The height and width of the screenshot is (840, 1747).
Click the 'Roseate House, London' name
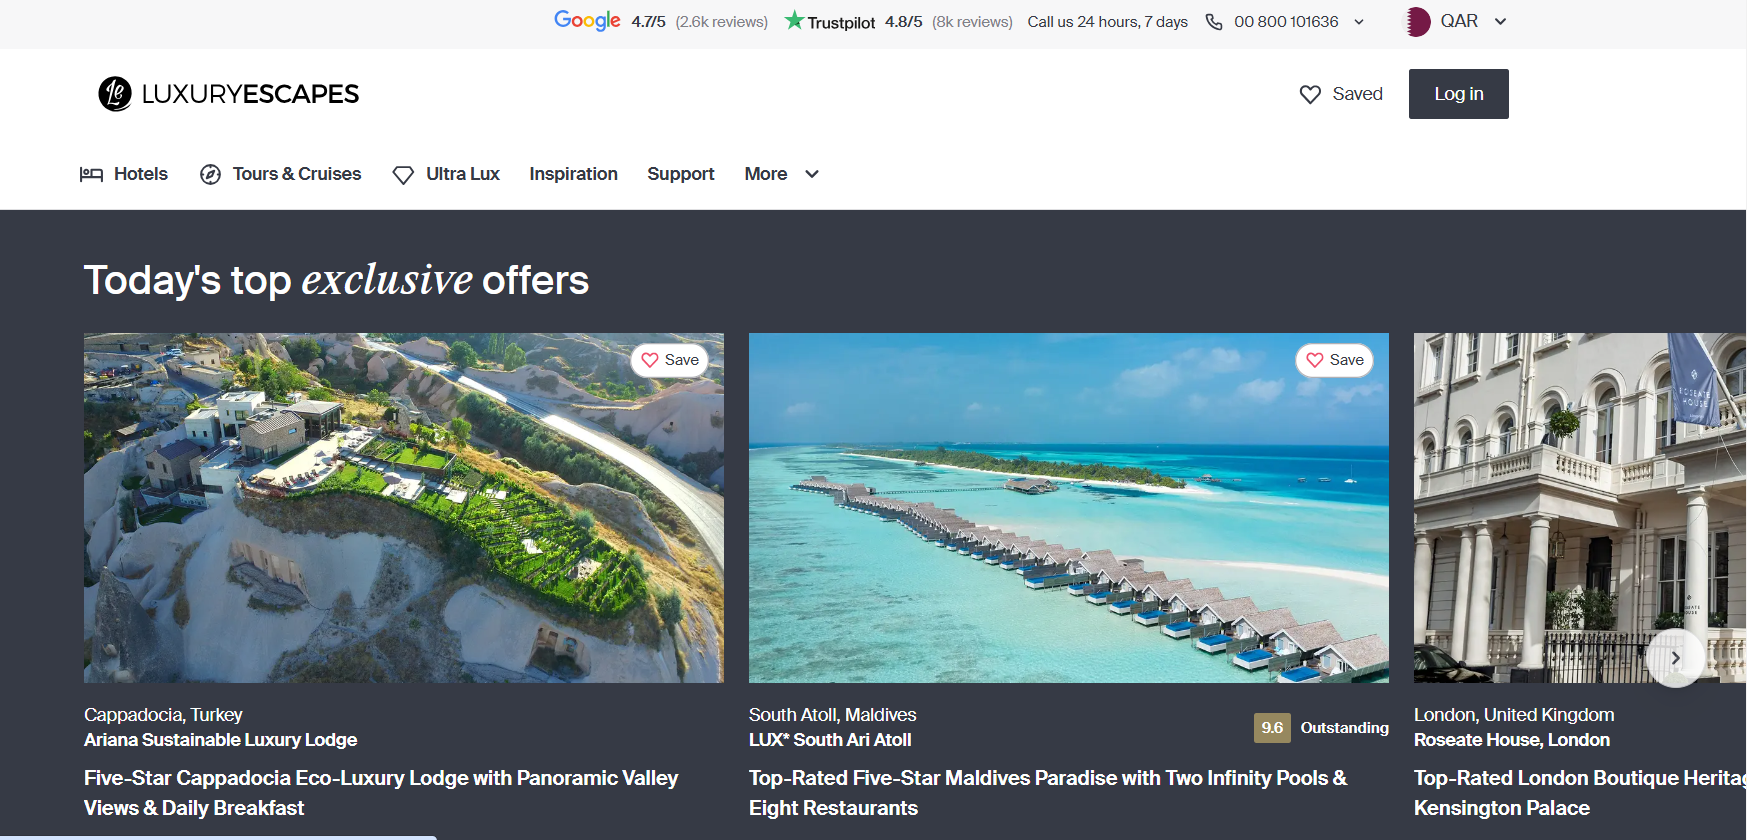pos(1512,740)
